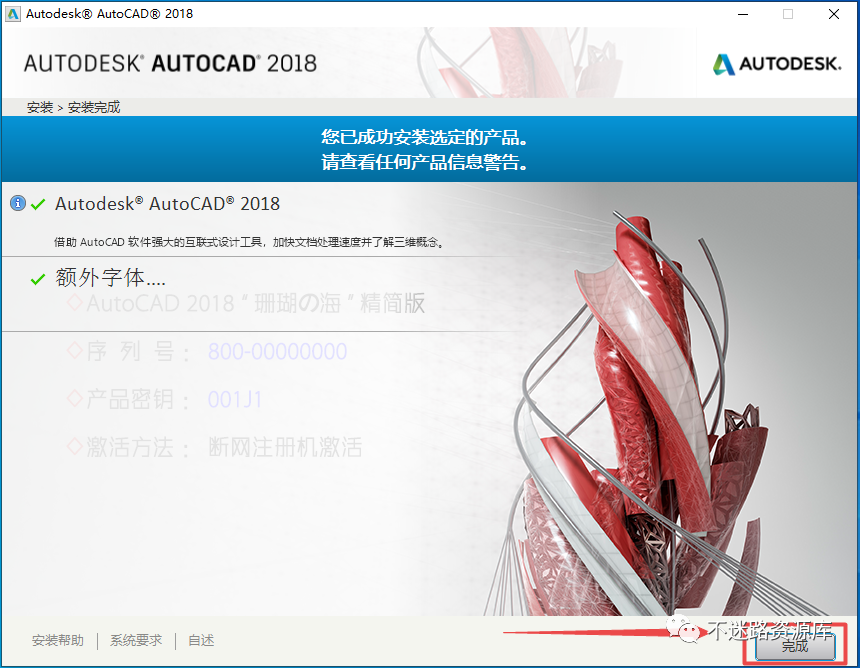Click the 完成 (Finish) button
860x668 pixels.
[795, 646]
